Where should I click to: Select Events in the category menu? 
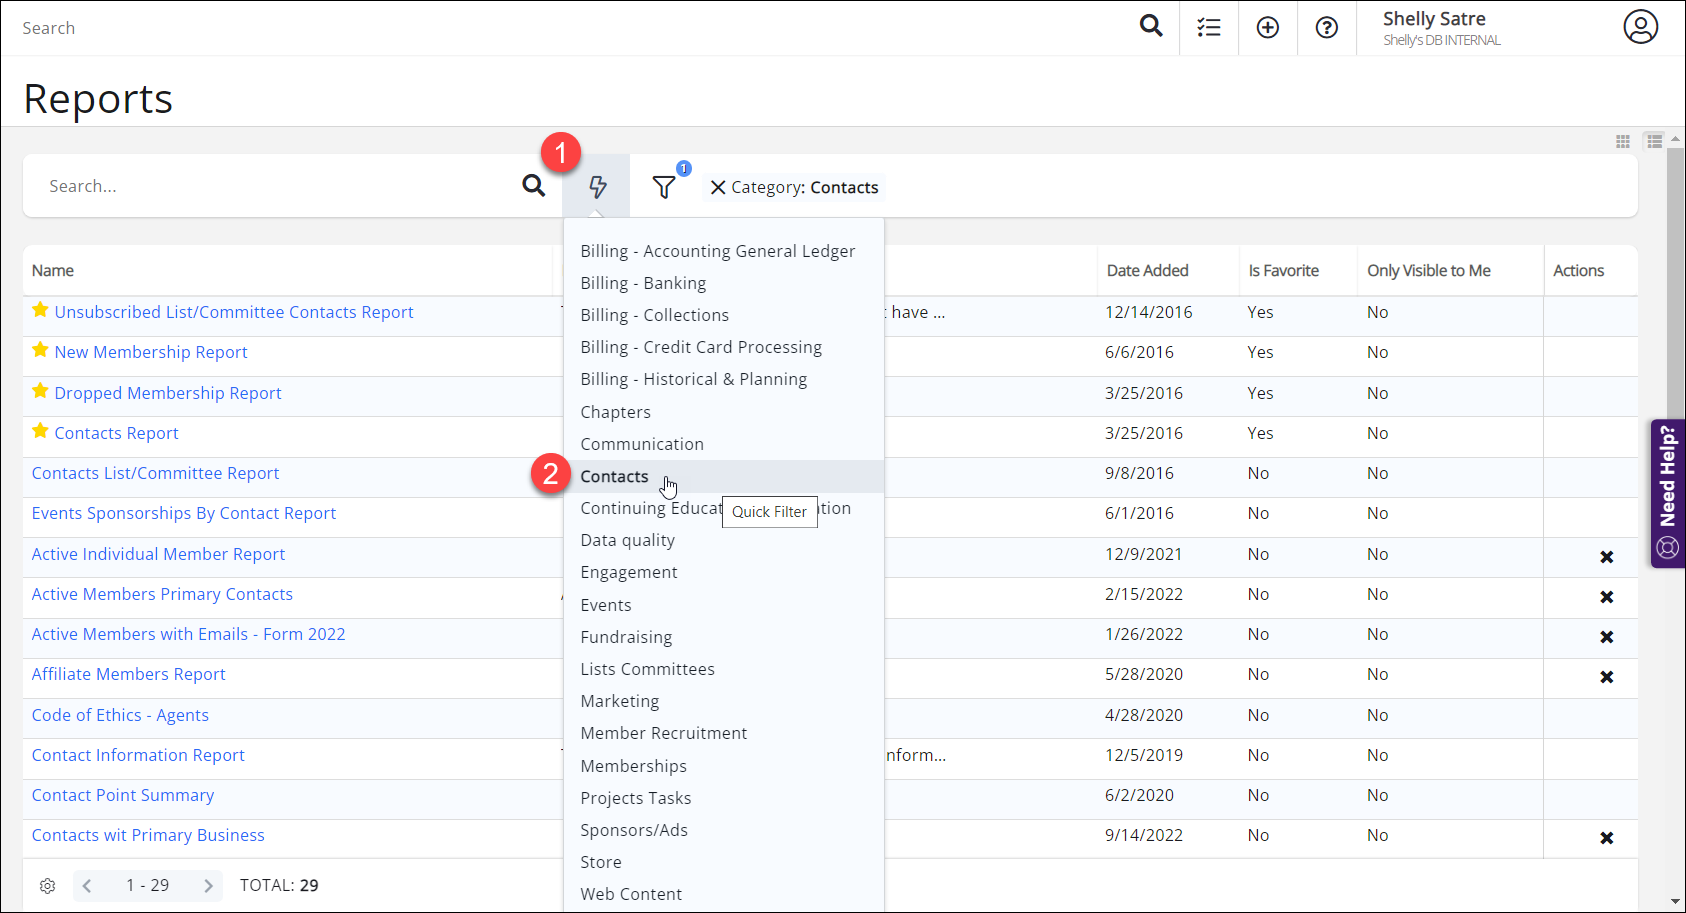coord(605,604)
